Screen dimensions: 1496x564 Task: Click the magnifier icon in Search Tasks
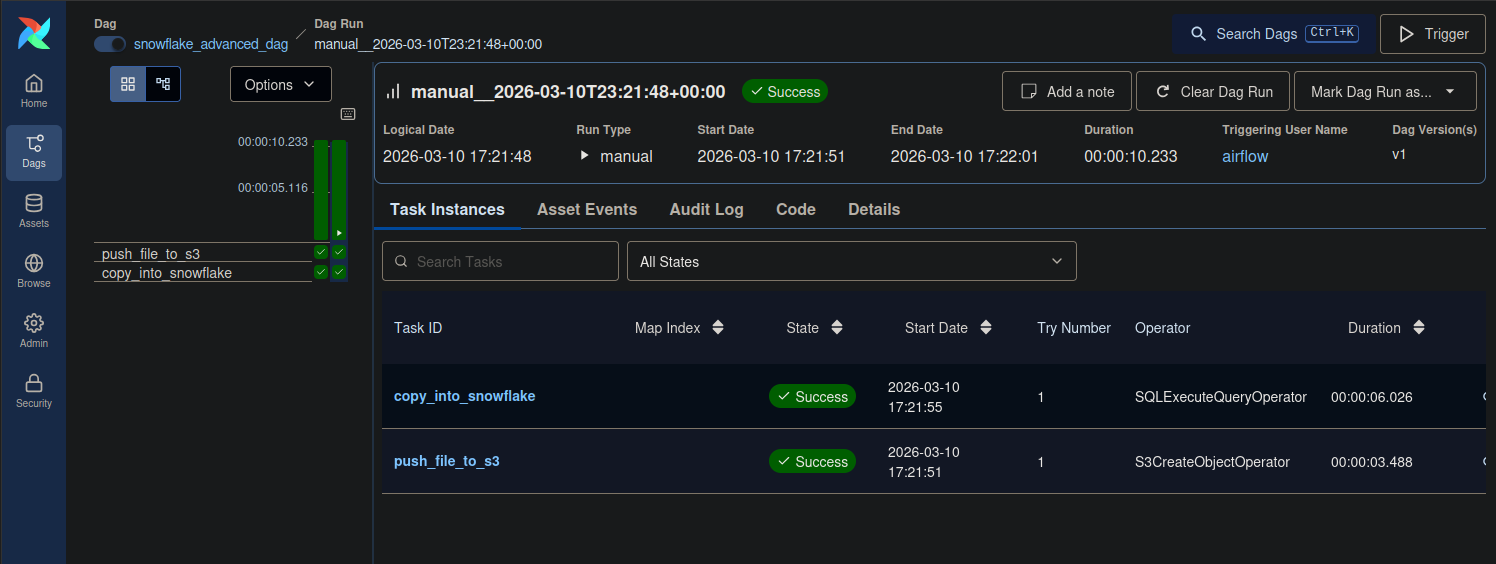[x=401, y=262]
